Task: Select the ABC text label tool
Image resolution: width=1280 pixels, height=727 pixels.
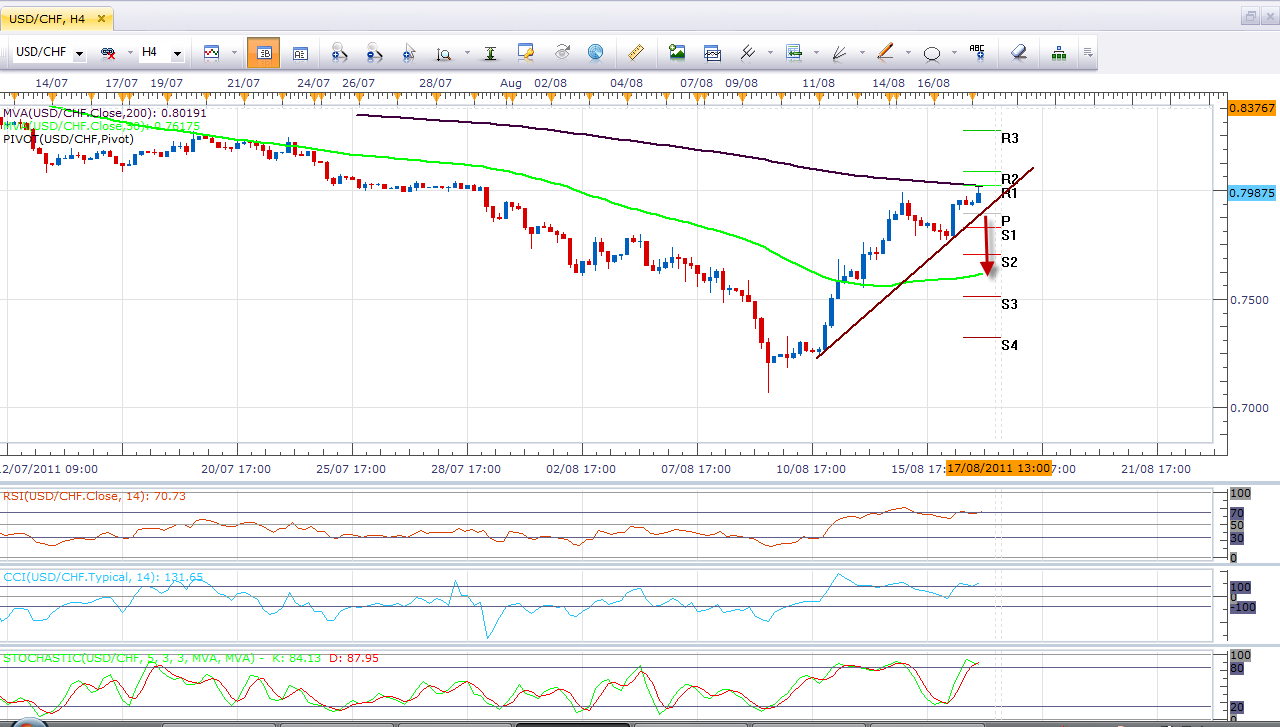Action: tap(977, 52)
